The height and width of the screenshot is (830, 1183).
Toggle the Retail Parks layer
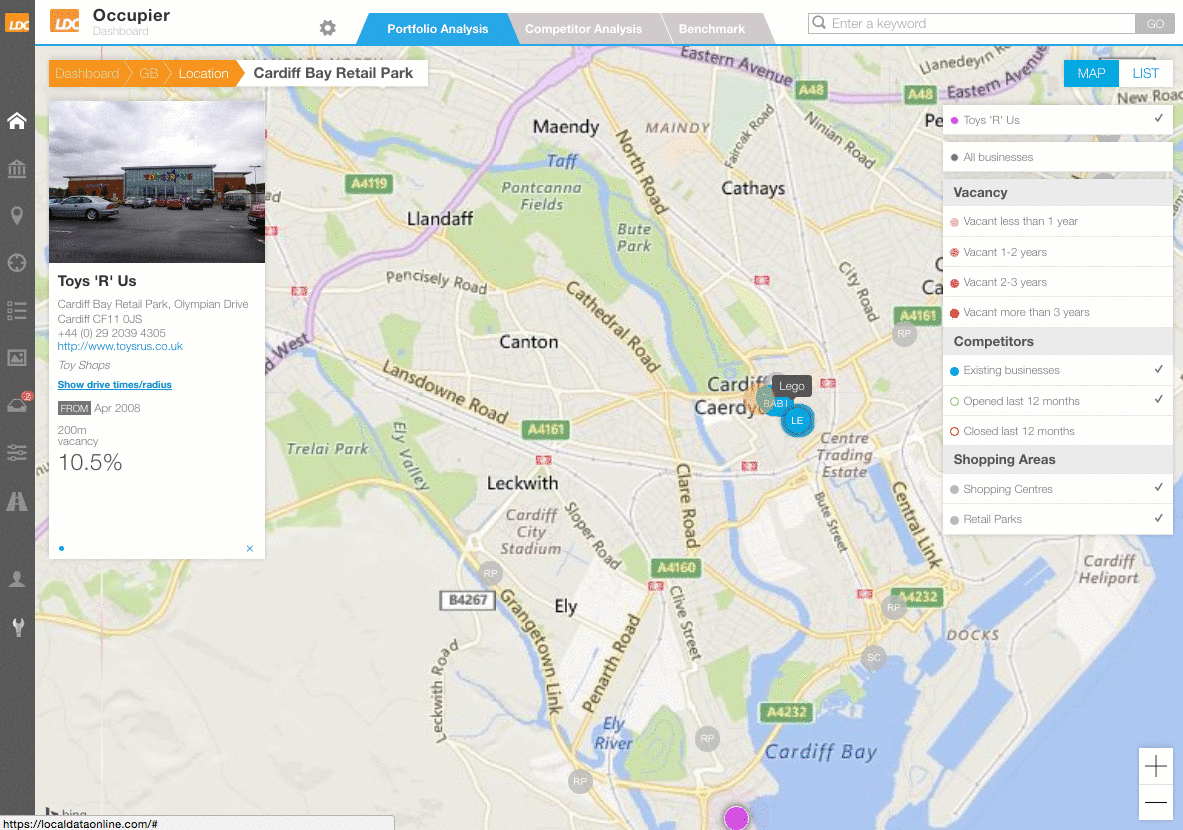[x=1057, y=519]
